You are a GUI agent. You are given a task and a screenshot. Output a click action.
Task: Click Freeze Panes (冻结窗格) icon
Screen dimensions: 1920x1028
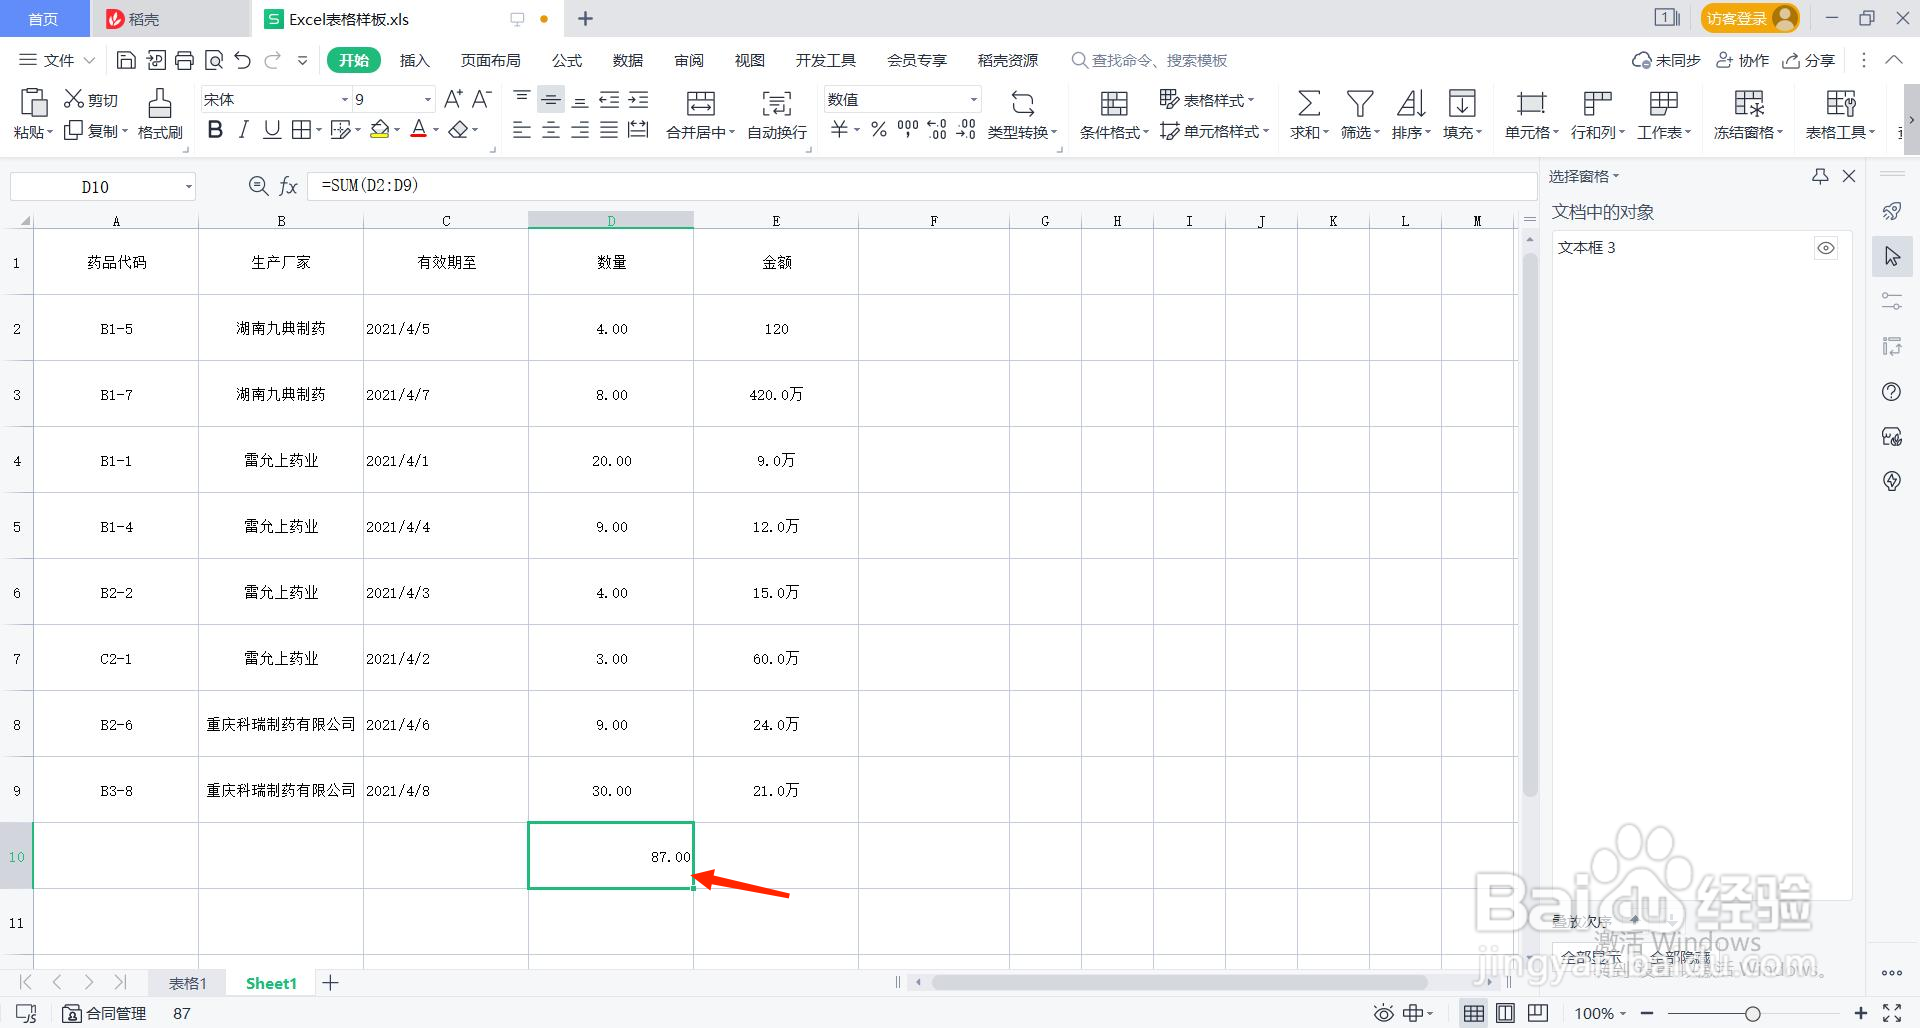coord(1749,103)
